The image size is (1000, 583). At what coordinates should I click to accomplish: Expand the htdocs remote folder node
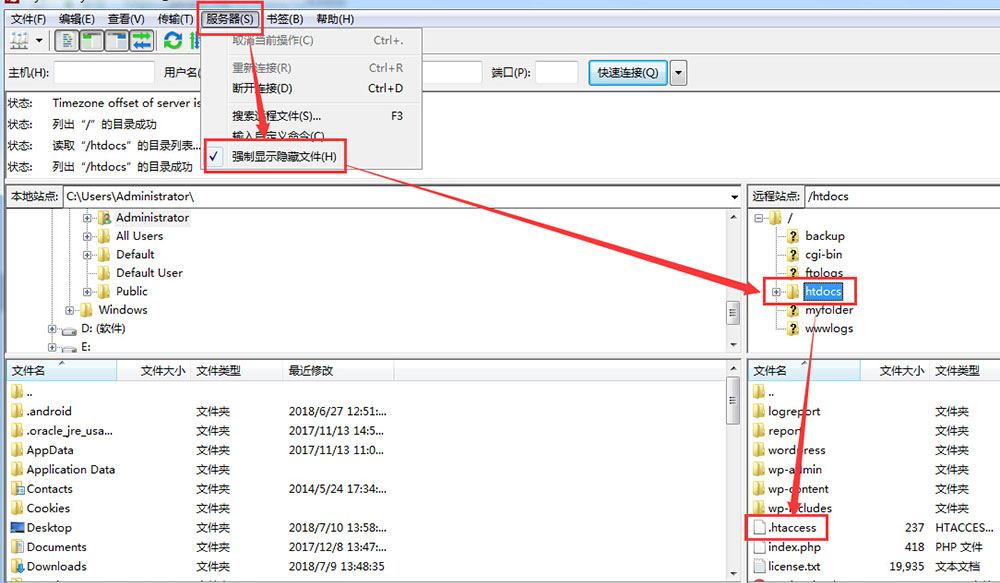pyautogui.click(x=776, y=292)
